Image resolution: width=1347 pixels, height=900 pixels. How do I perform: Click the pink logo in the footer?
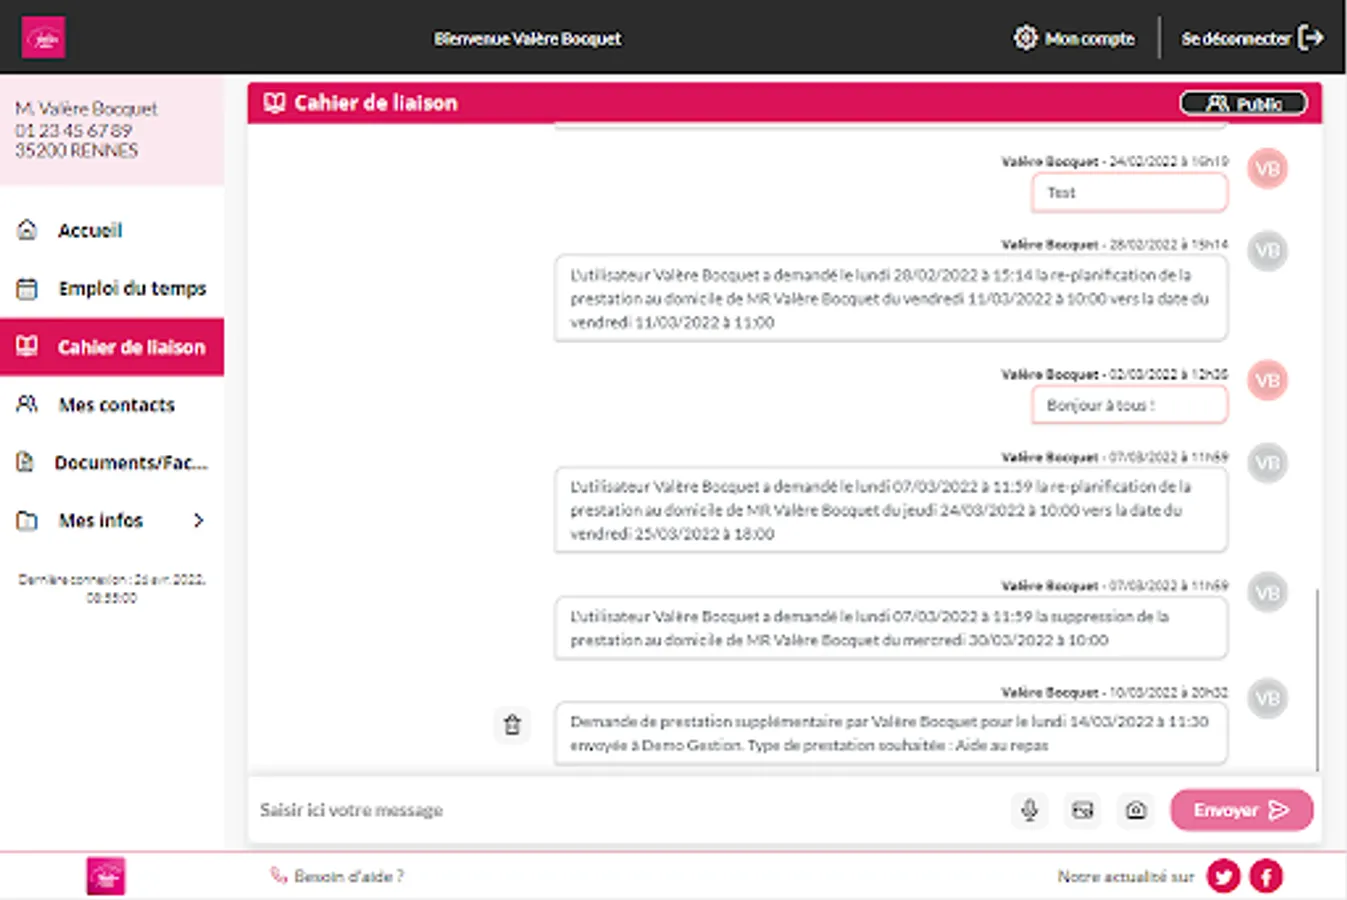coord(106,876)
